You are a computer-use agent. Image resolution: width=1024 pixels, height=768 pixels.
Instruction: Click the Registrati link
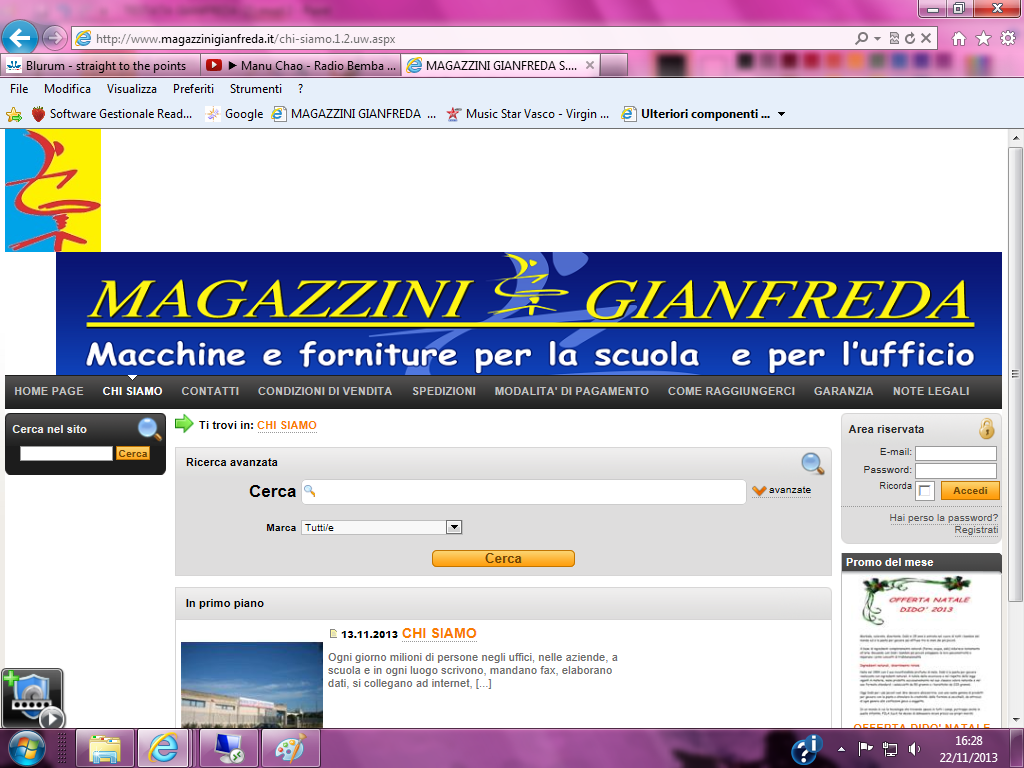click(976, 530)
